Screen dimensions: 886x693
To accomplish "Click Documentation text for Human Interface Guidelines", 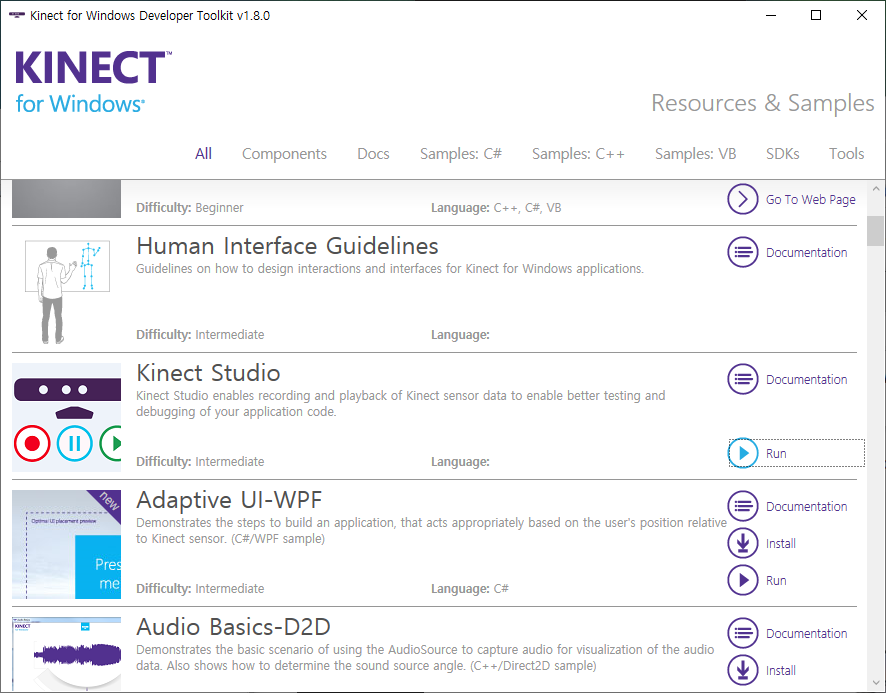I will [806, 253].
